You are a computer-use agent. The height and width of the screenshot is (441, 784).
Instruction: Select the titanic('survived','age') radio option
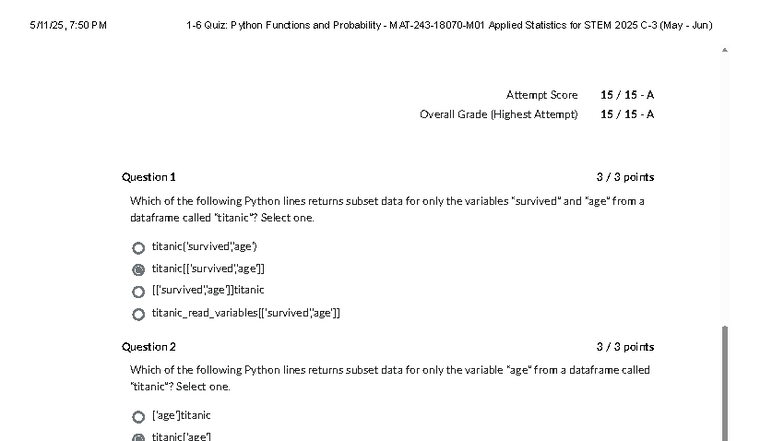coord(138,247)
